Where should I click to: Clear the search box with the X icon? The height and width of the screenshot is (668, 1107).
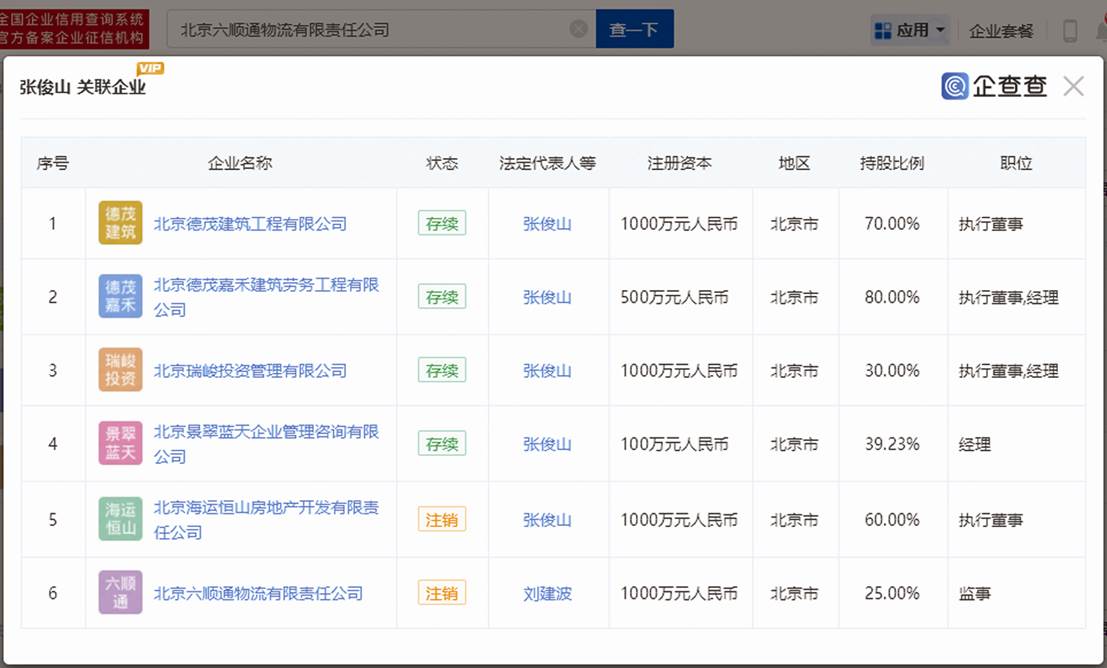click(578, 29)
